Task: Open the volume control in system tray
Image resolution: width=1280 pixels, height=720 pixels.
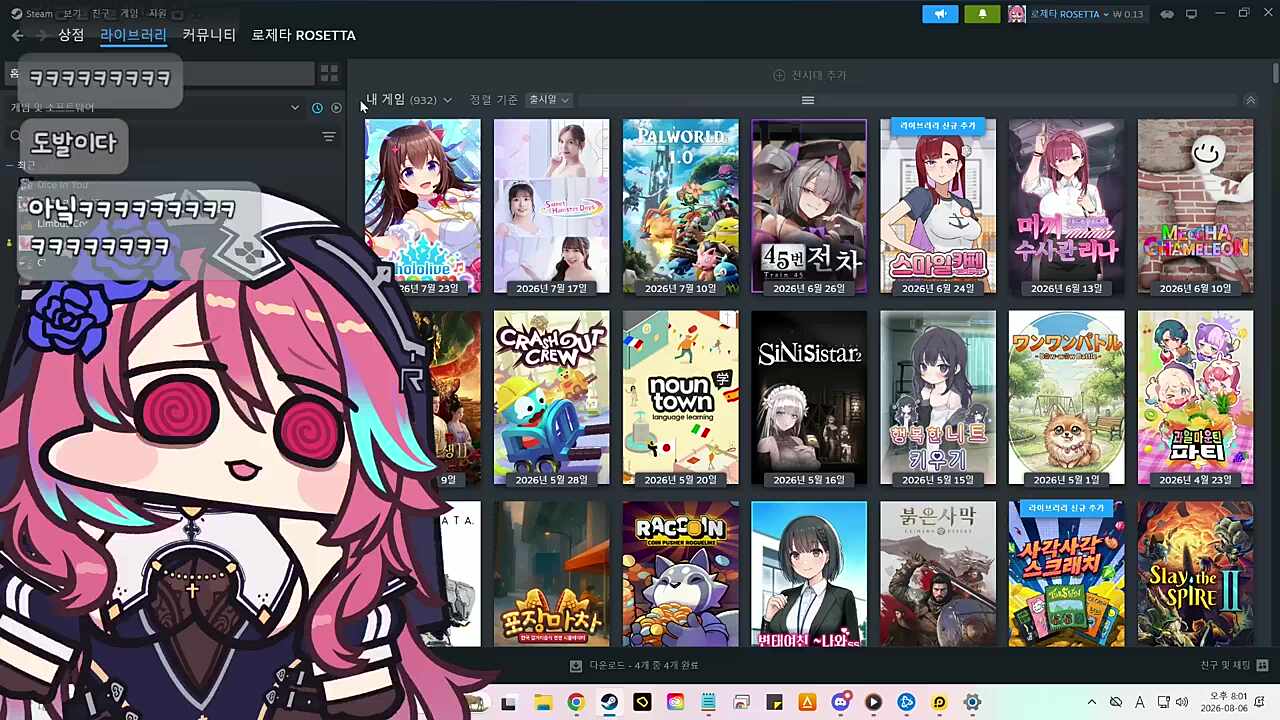Action: (x=1182, y=703)
